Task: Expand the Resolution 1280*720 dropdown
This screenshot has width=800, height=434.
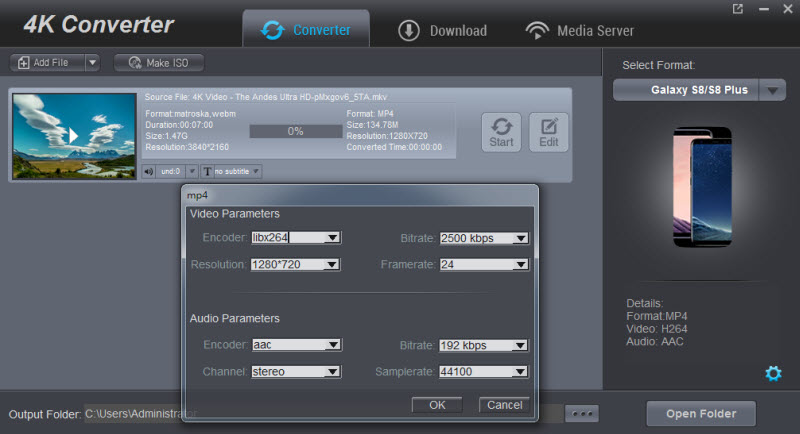Action: (x=333, y=265)
